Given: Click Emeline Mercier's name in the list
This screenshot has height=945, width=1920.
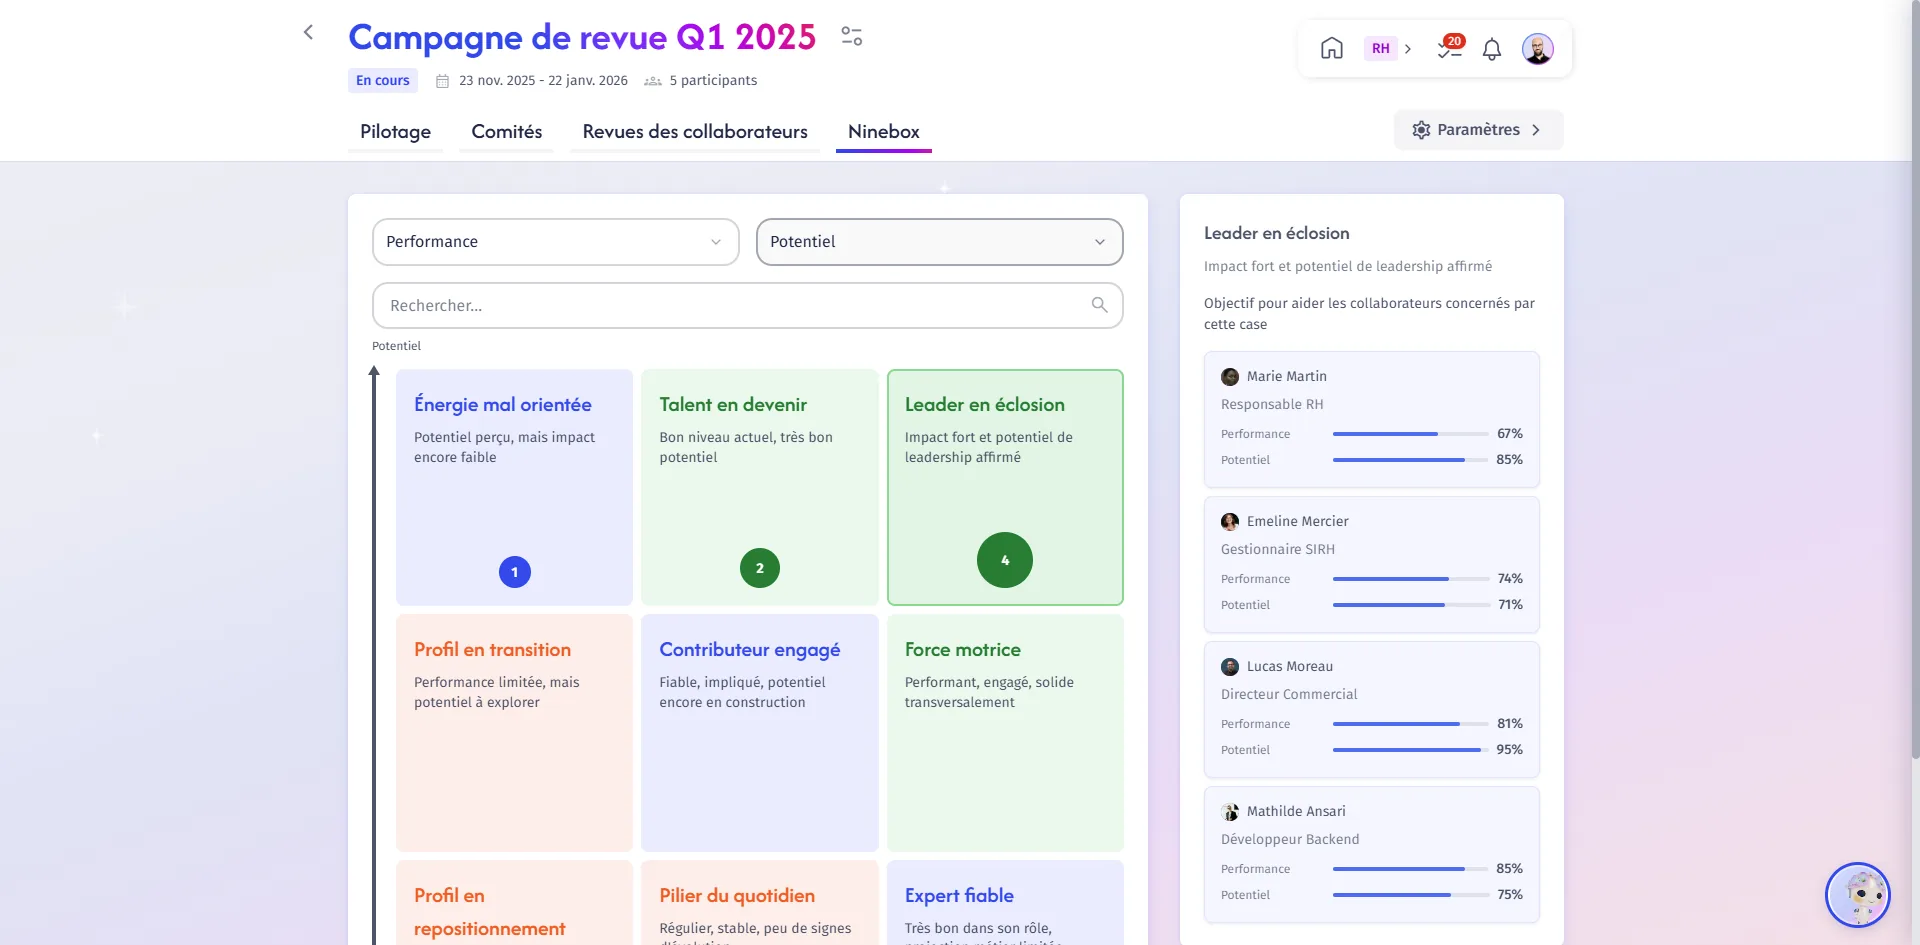Looking at the screenshot, I should point(1298,522).
